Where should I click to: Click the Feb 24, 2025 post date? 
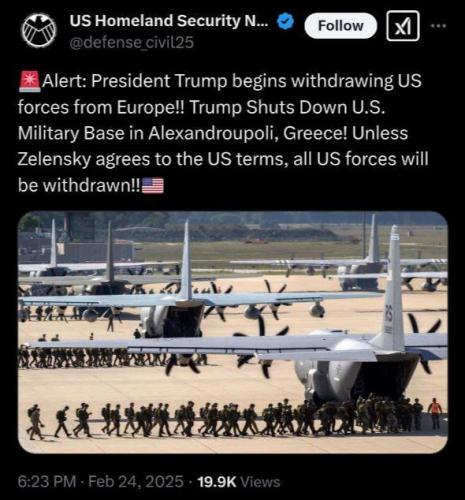pos(136,482)
